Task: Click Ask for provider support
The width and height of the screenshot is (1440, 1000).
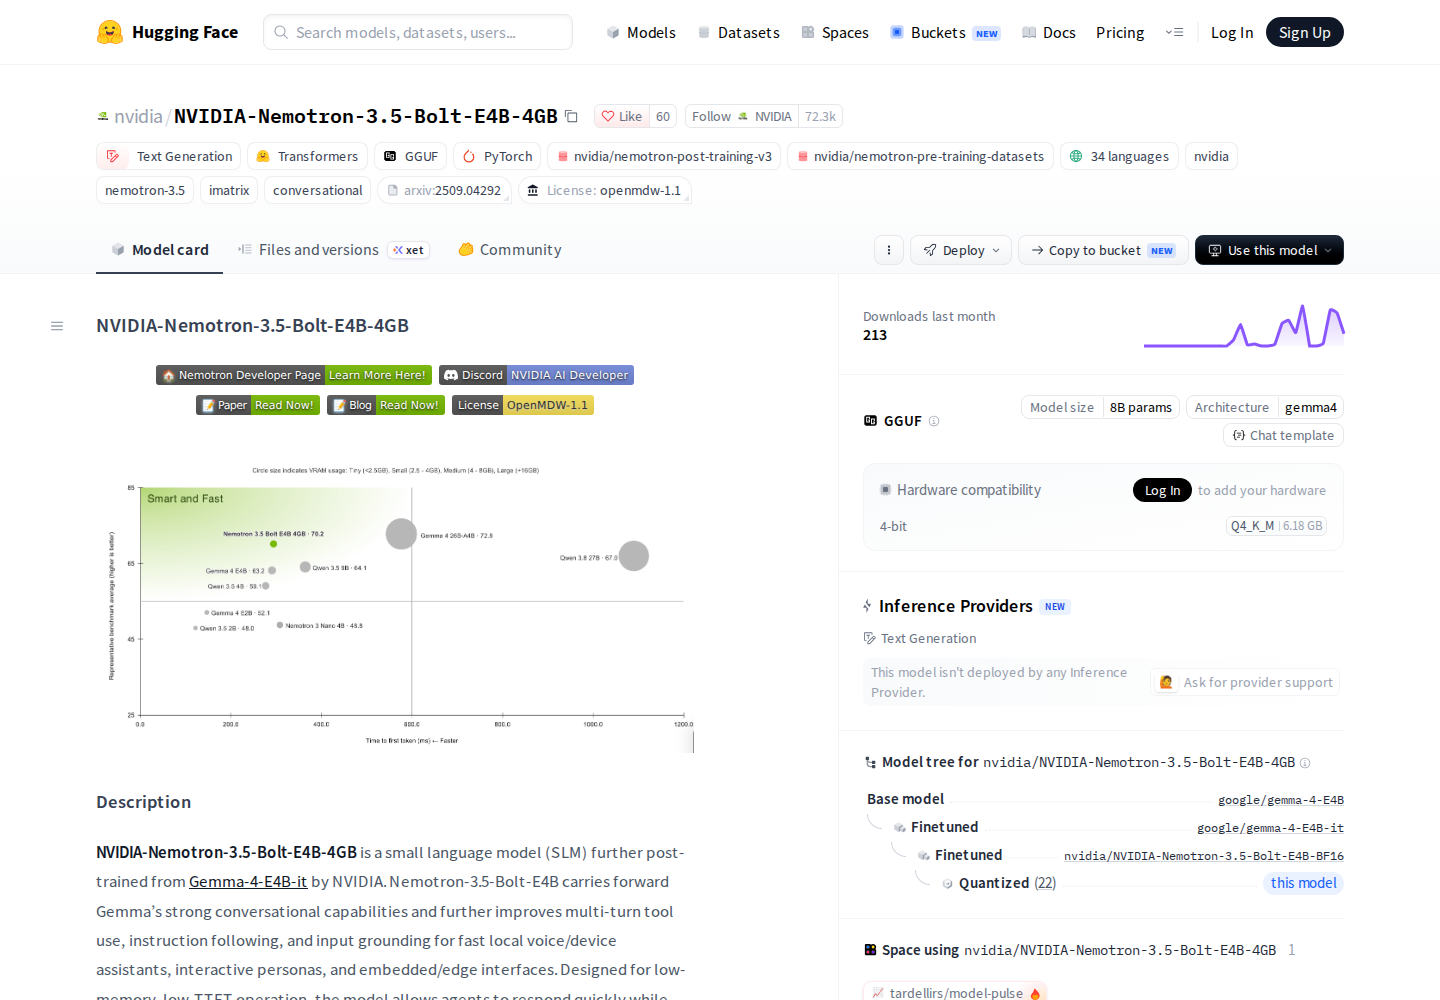Action: [x=1246, y=682]
